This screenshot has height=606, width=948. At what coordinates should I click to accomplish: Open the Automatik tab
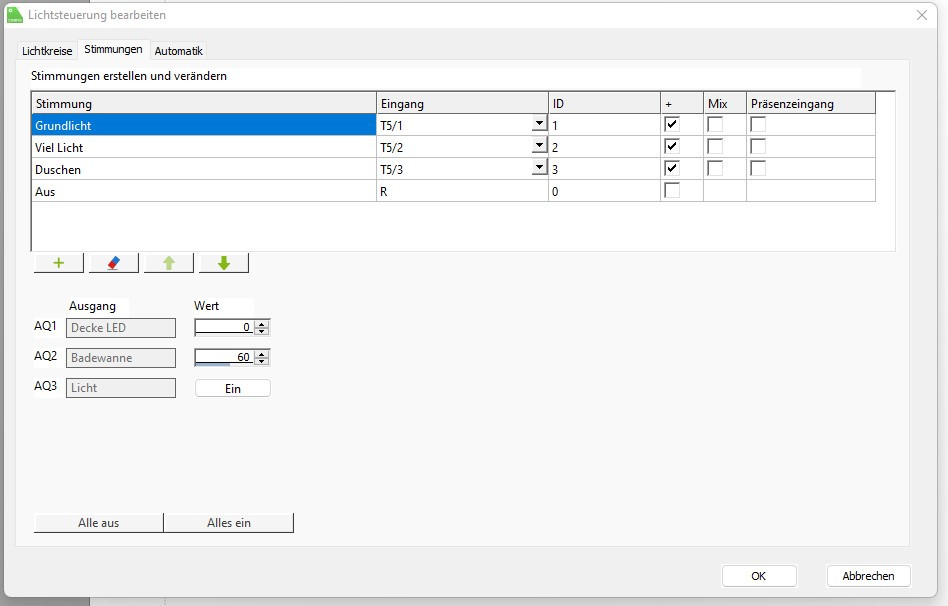point(179,51)
